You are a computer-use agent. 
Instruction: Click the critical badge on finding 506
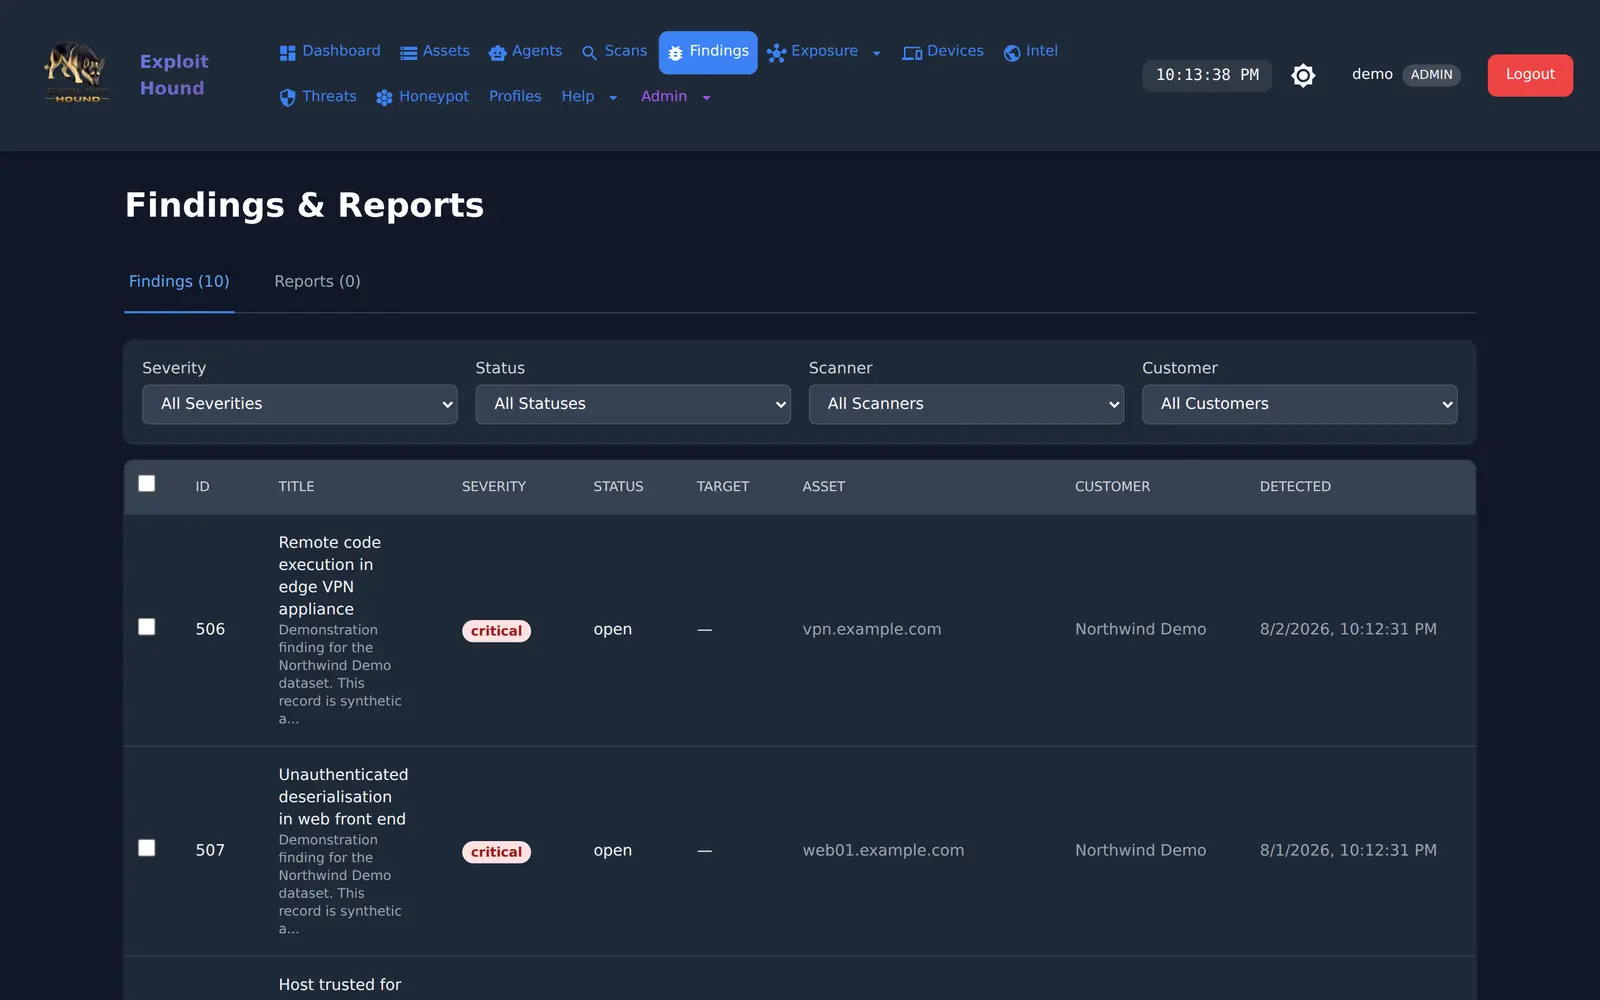coord(496,631)
